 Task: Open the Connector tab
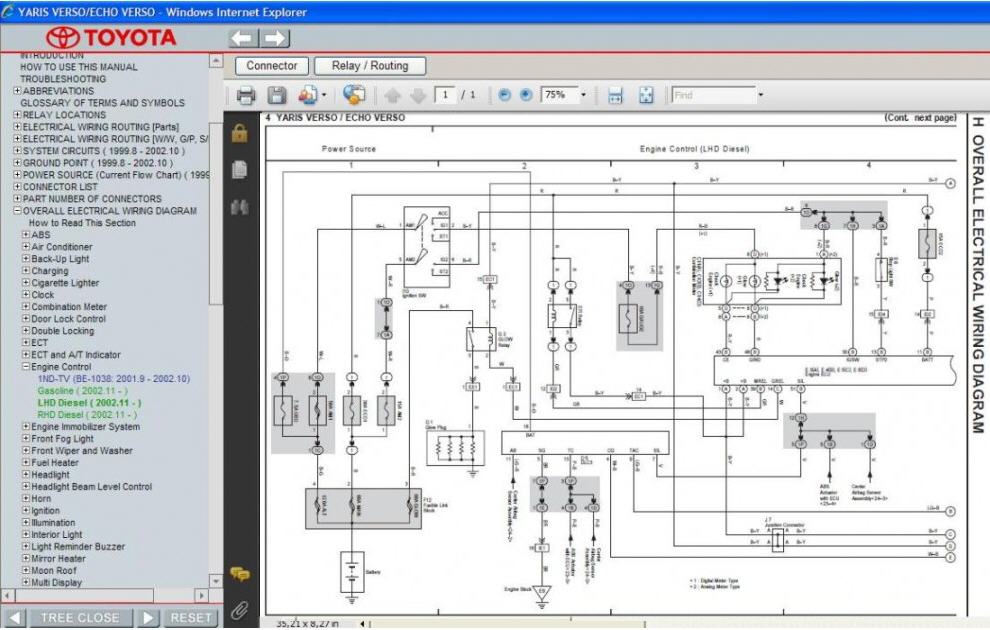click(x=271, y=66)
